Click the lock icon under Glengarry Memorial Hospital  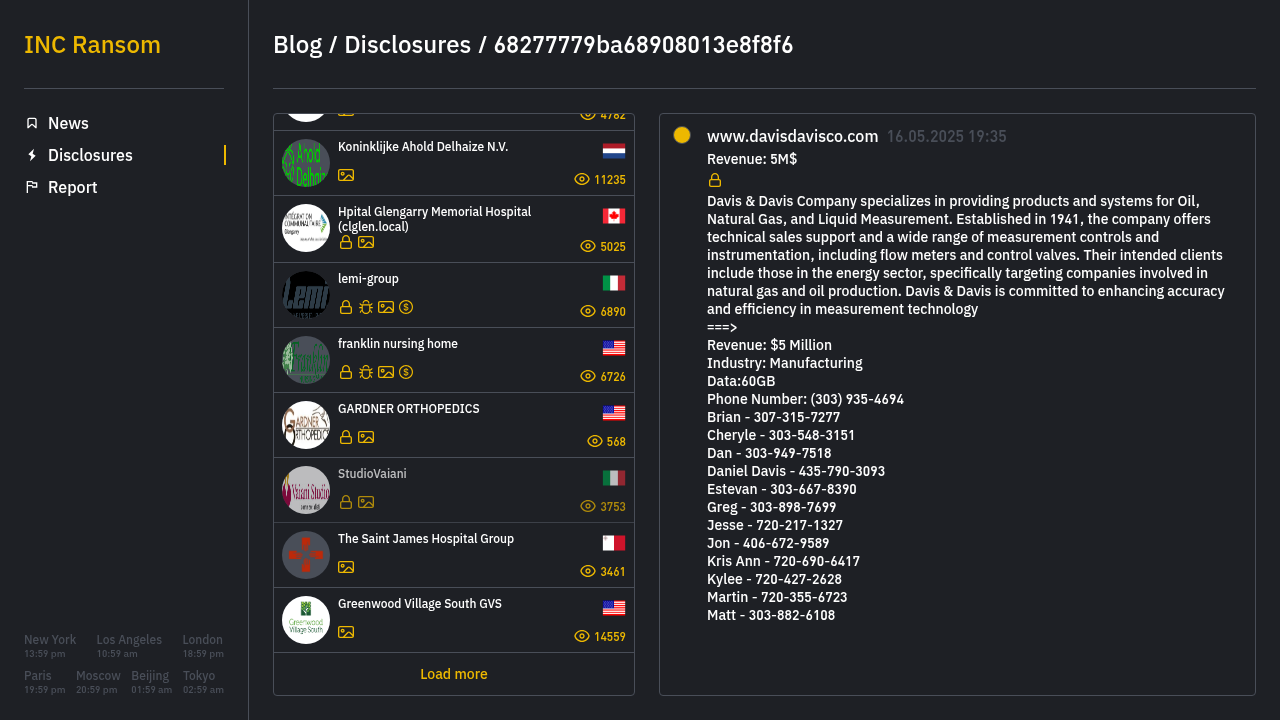346,242
